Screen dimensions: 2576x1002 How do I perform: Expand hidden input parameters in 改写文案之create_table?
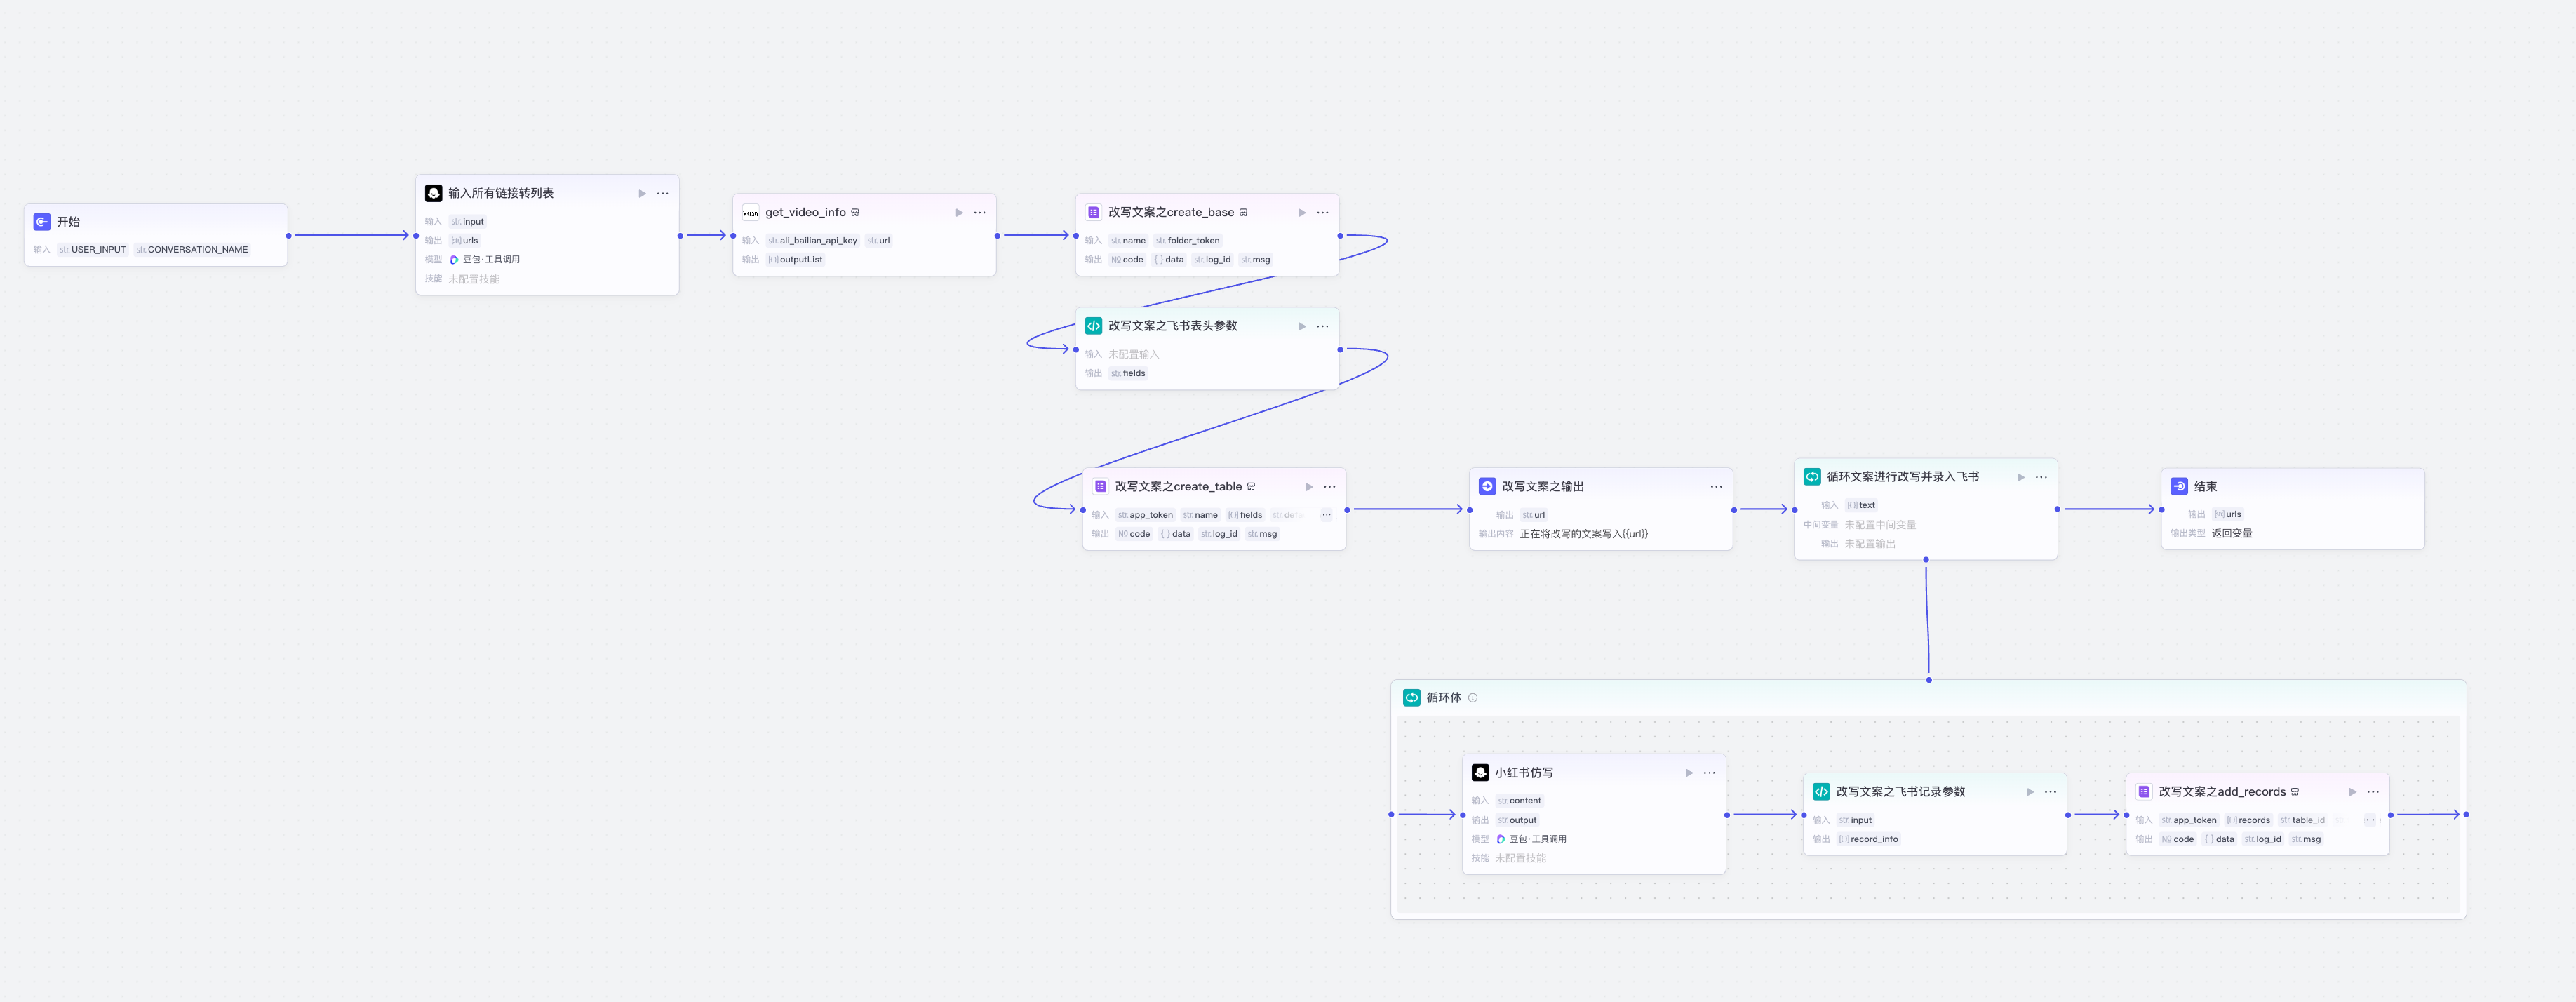tap(1326, 515)
